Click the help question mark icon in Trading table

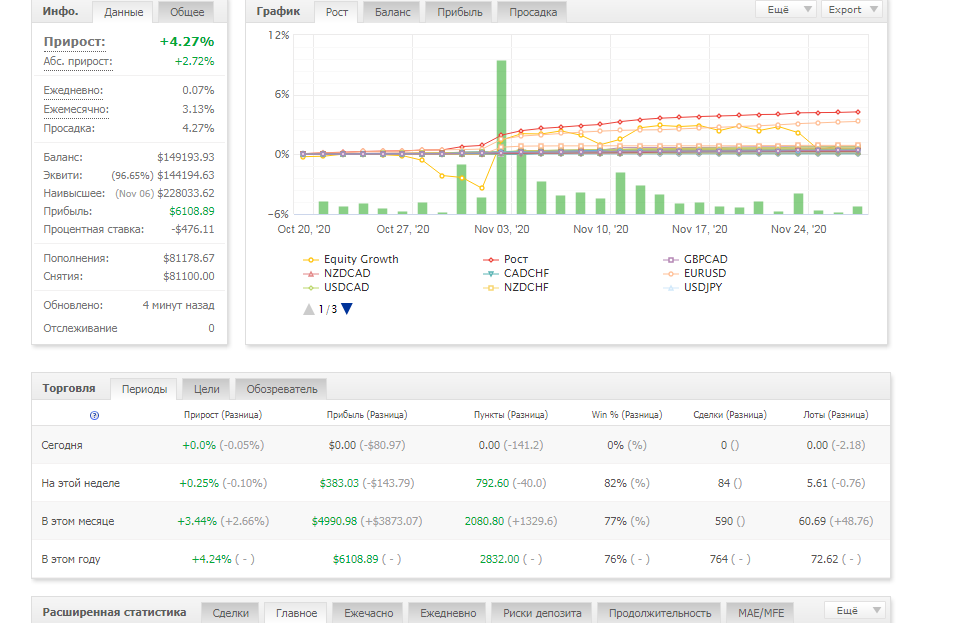pyautogui.click(x=94, y=415)
